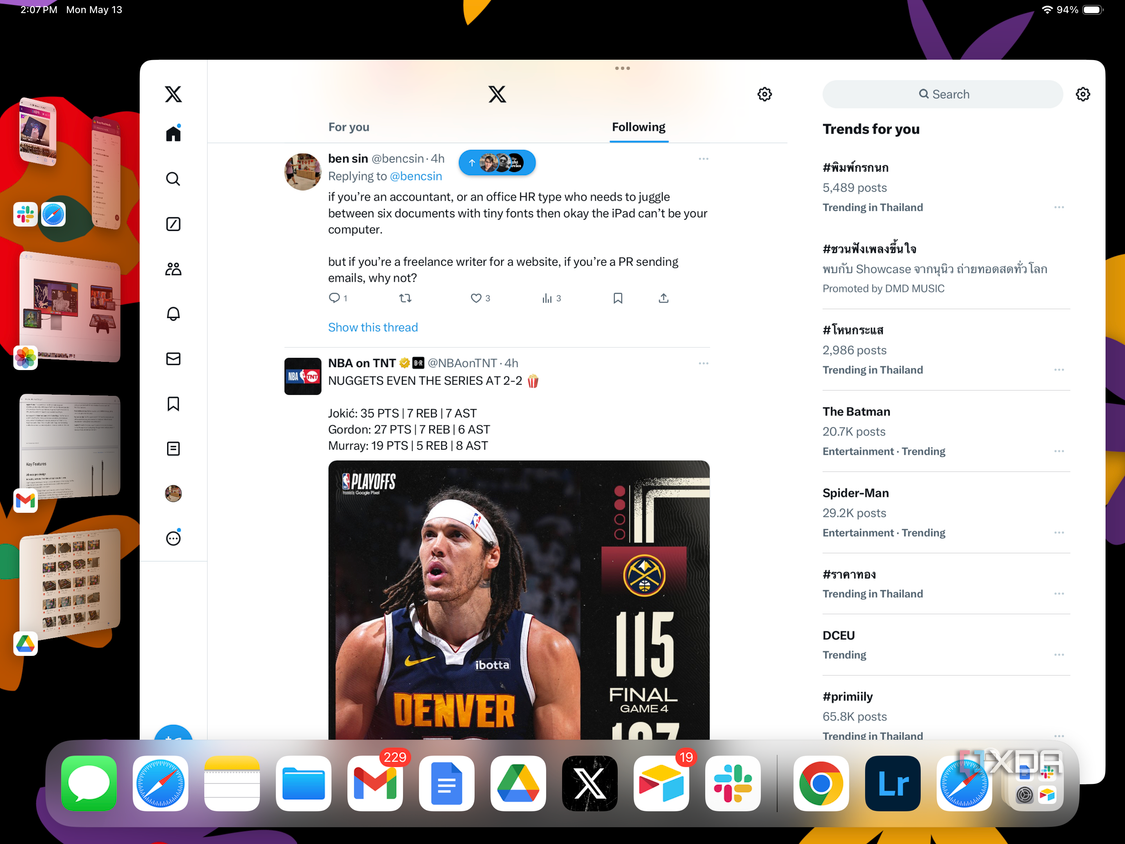Image resolution: width=1125 pixels, height=844 pixels.
Task: Switch to Slack and Safari stage group
Action: pos(70,164)
